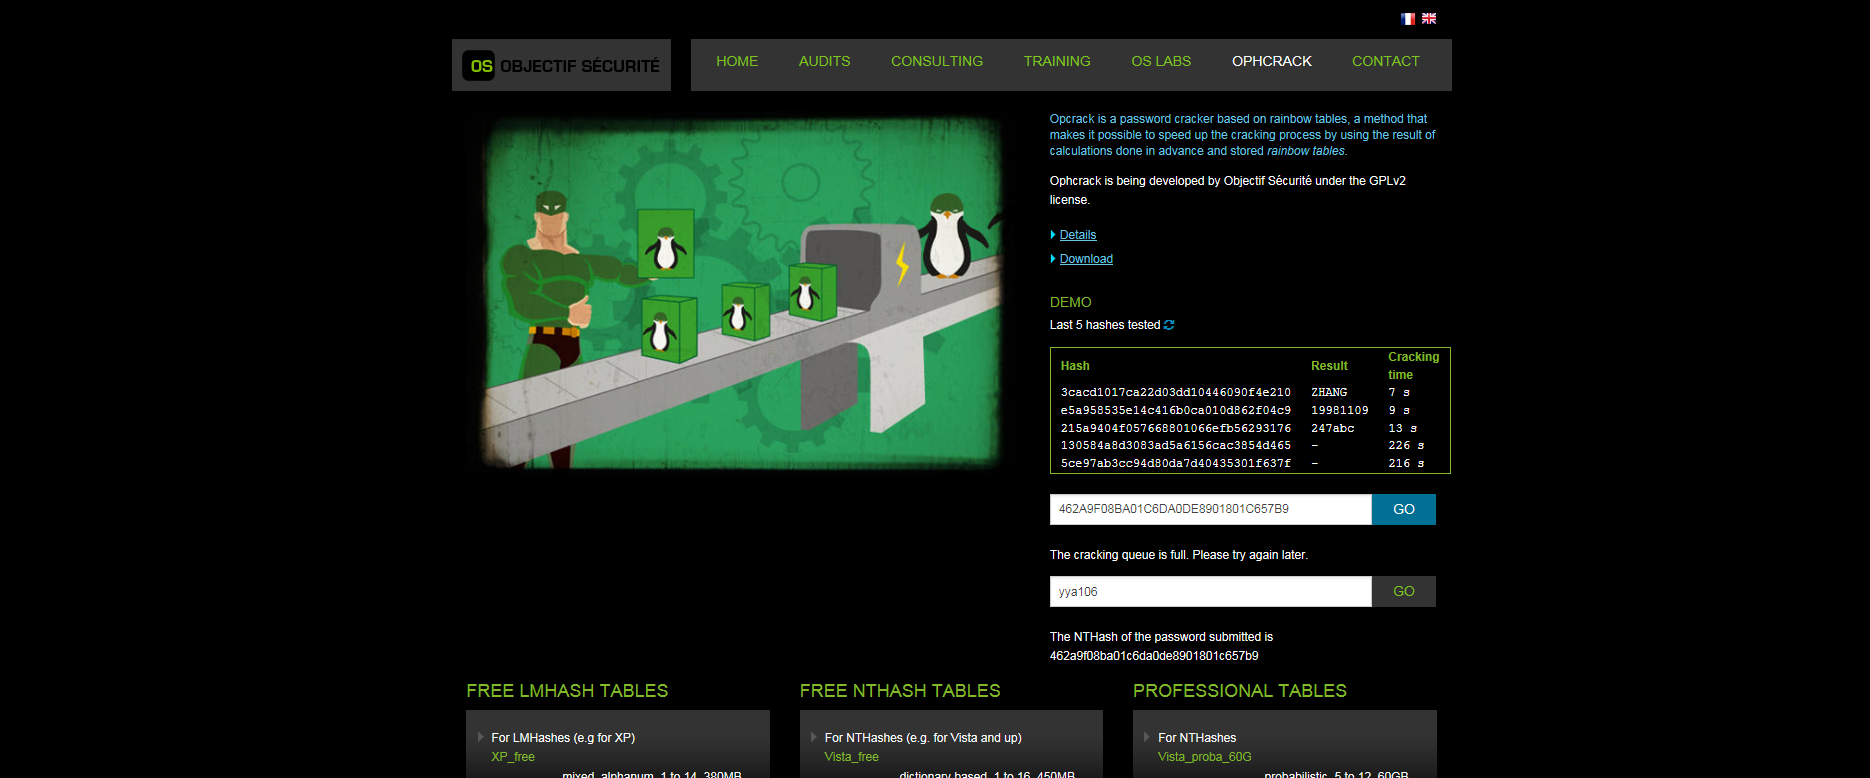Select hash 3cacd1017ca22d03dd10446090f4e210
The image size is (1870, 778).
1176,392
